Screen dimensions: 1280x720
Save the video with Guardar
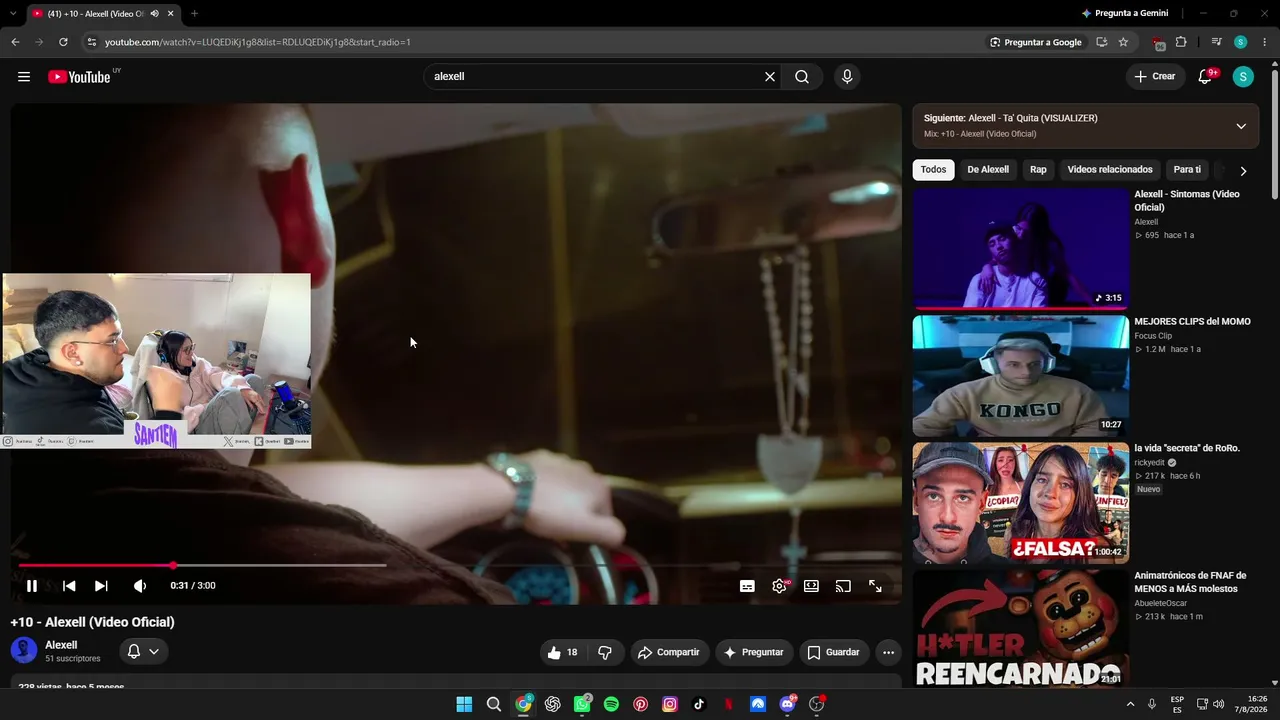point(833,652)
